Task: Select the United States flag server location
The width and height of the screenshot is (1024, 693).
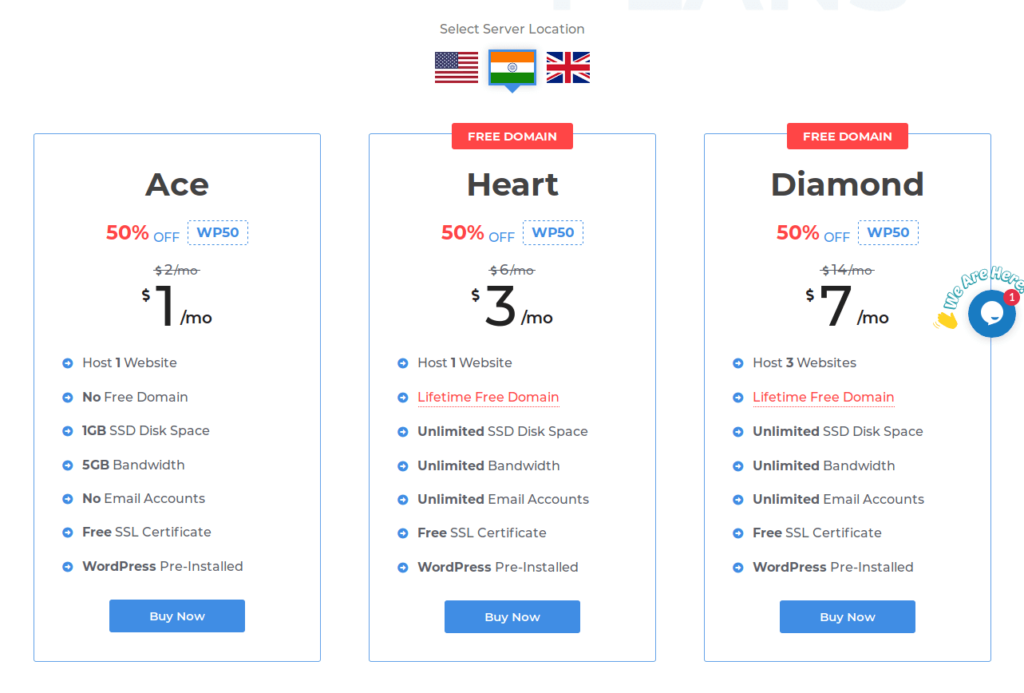Action: coord(456,68)
